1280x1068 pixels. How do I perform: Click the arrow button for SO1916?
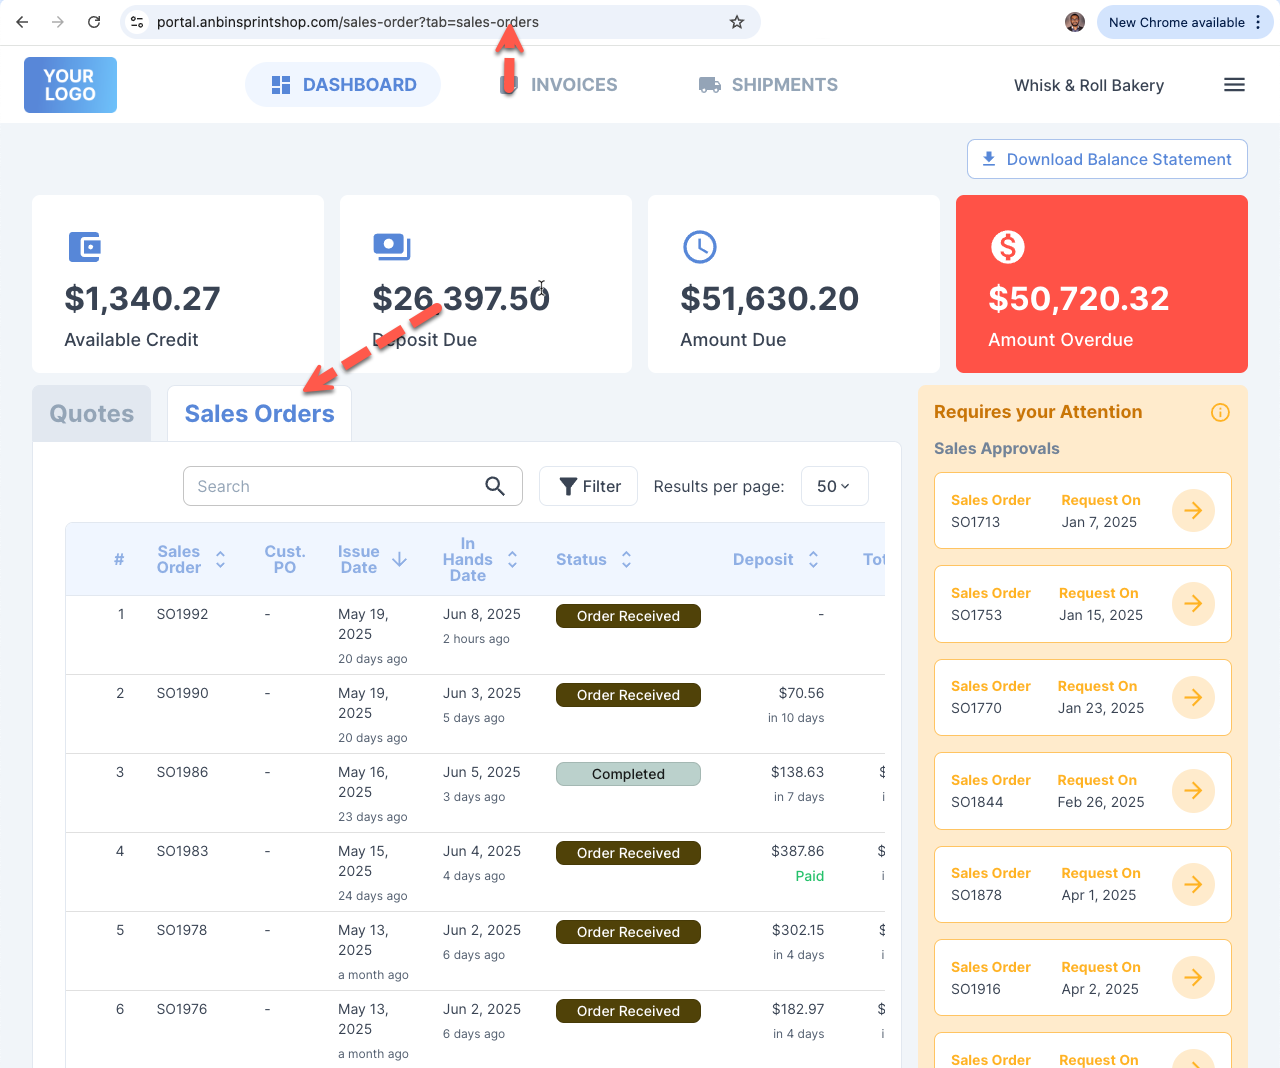pos(1193,978)
